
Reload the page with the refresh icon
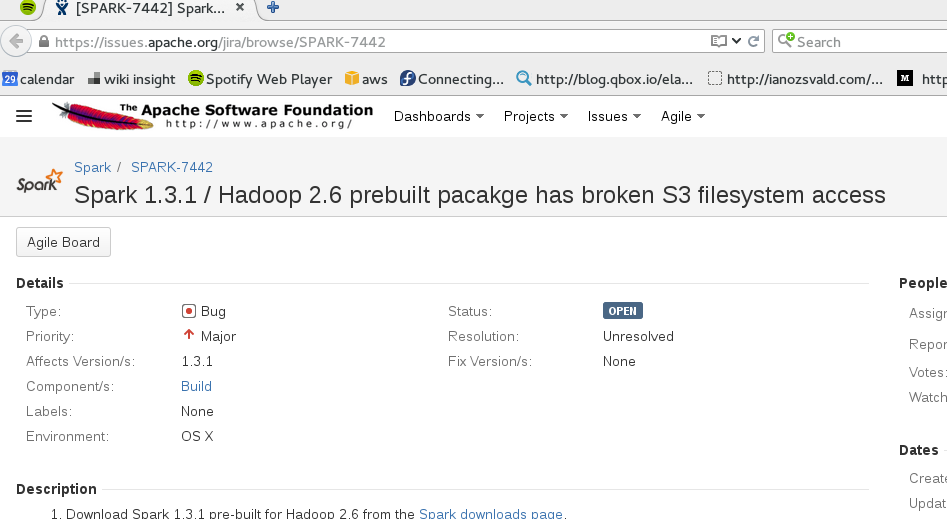(753, 42)
